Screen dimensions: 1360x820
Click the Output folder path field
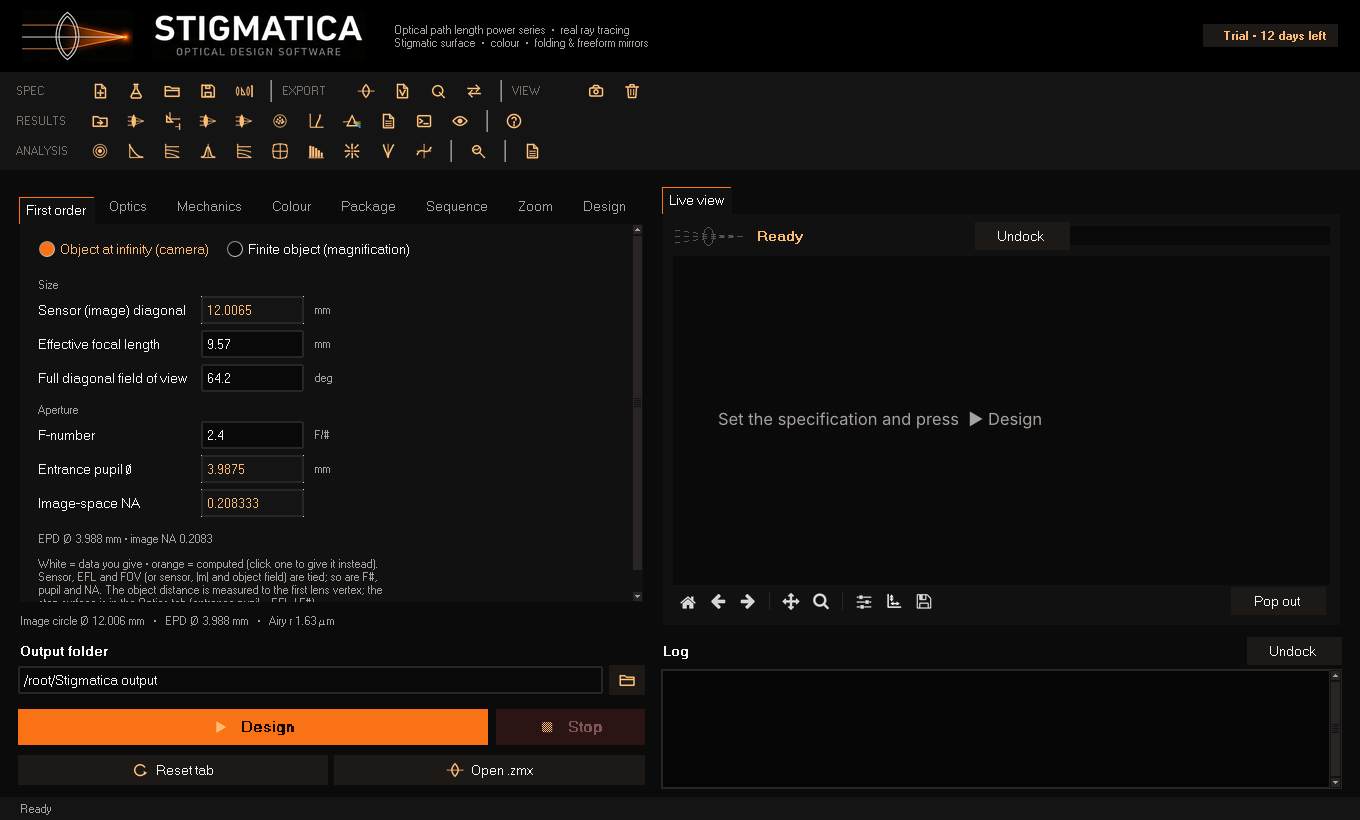click(310, 680)
